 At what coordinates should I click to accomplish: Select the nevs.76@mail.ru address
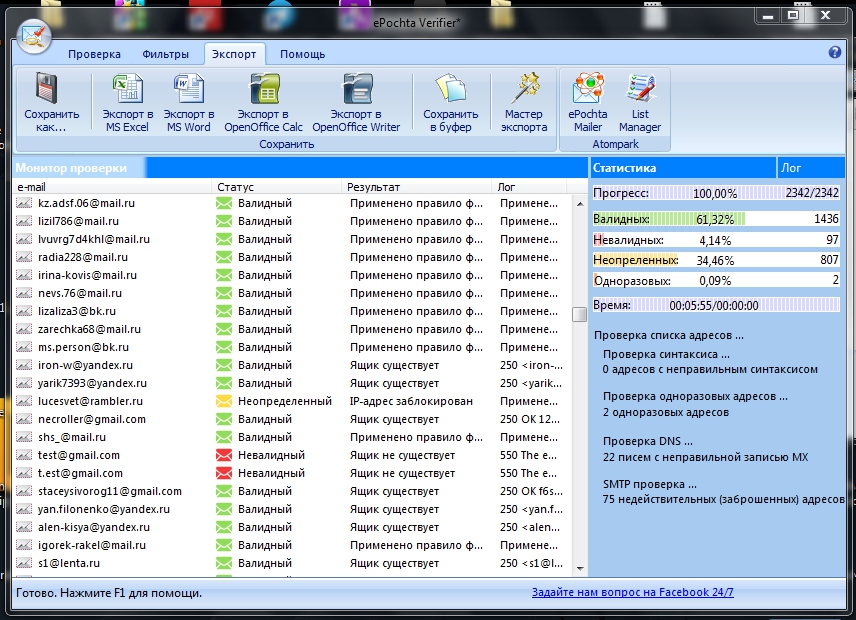click(x=80, y=293)
